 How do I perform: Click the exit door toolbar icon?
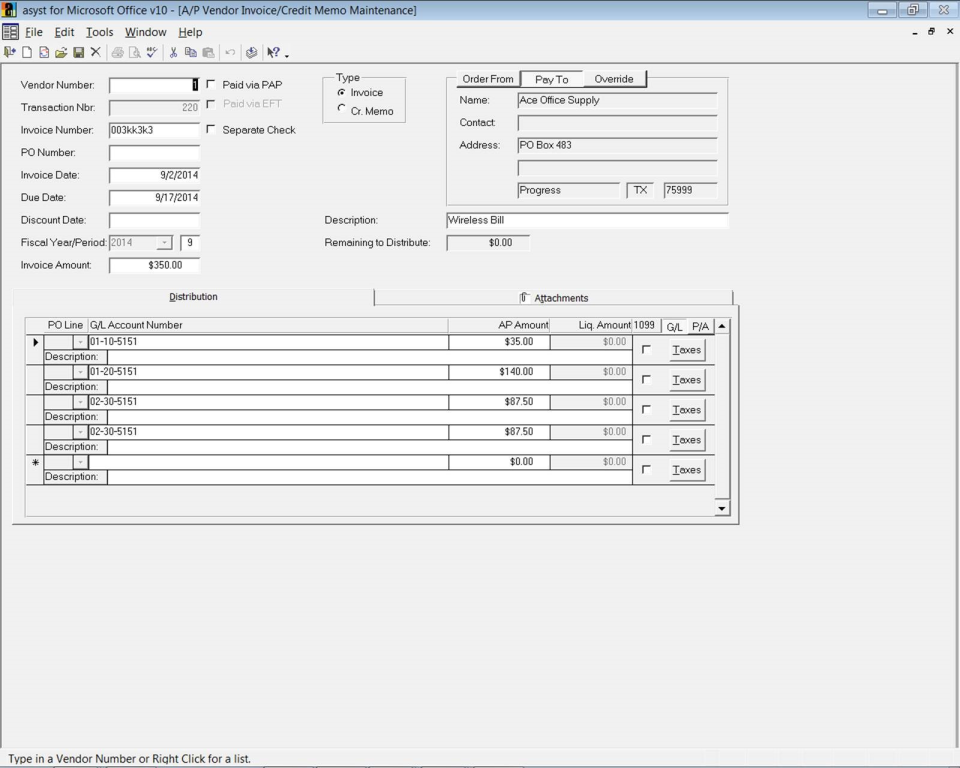10,53
